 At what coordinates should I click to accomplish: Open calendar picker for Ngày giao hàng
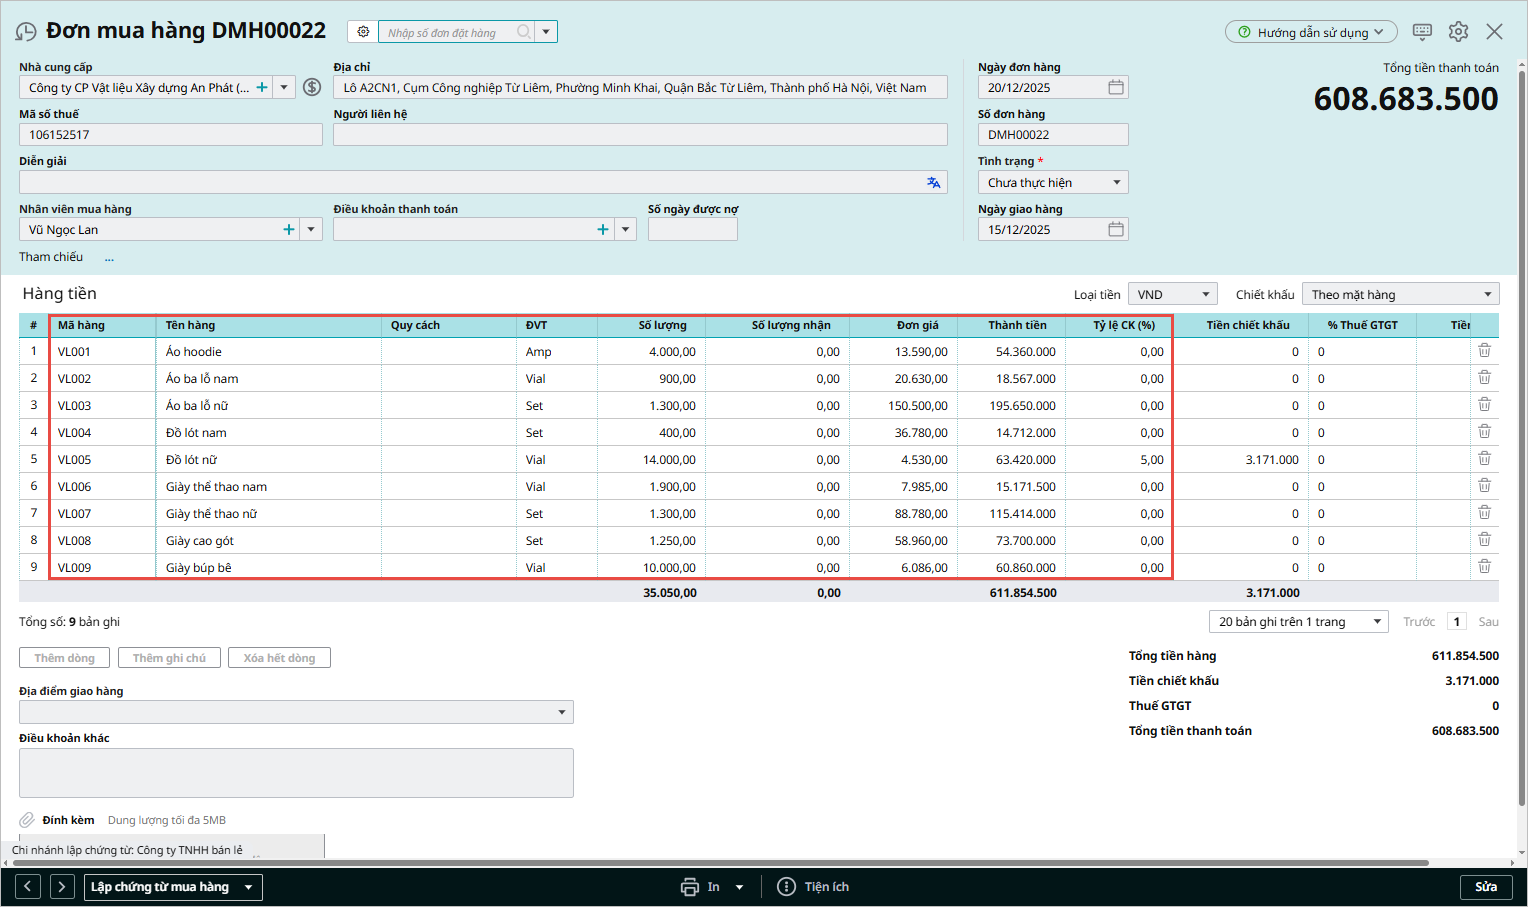[1116, 229]
